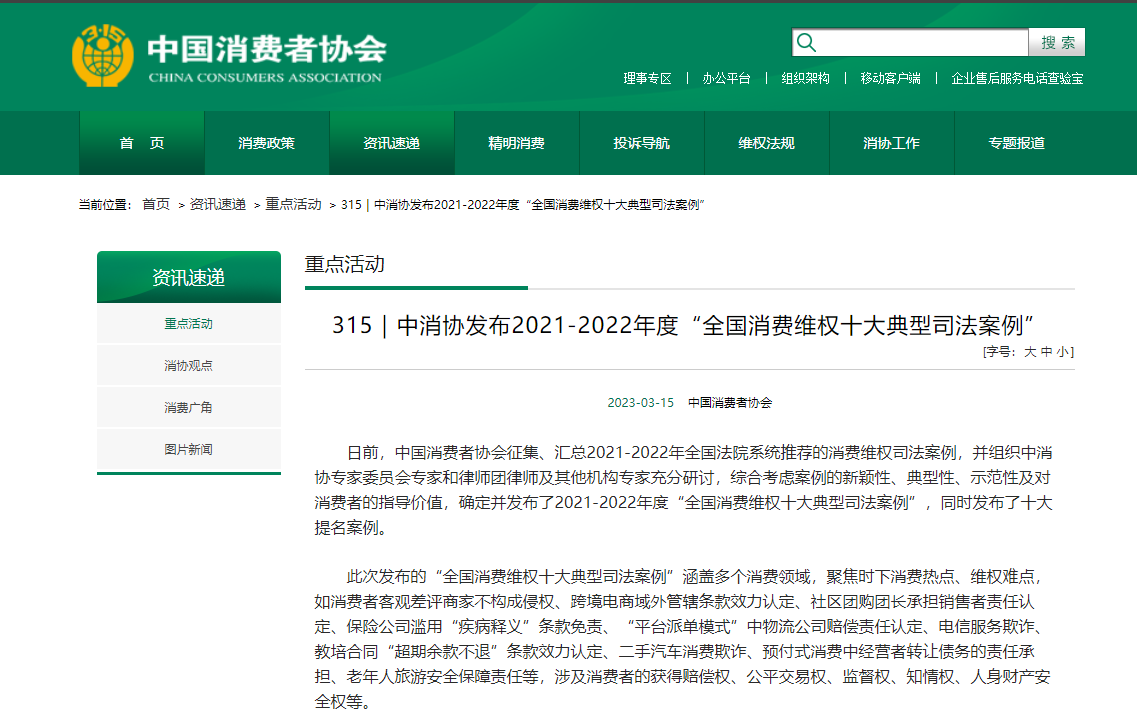1137x717 pixels.
Task: Click 资讯速递 in the breadcrumb trail
Action: 218,204
